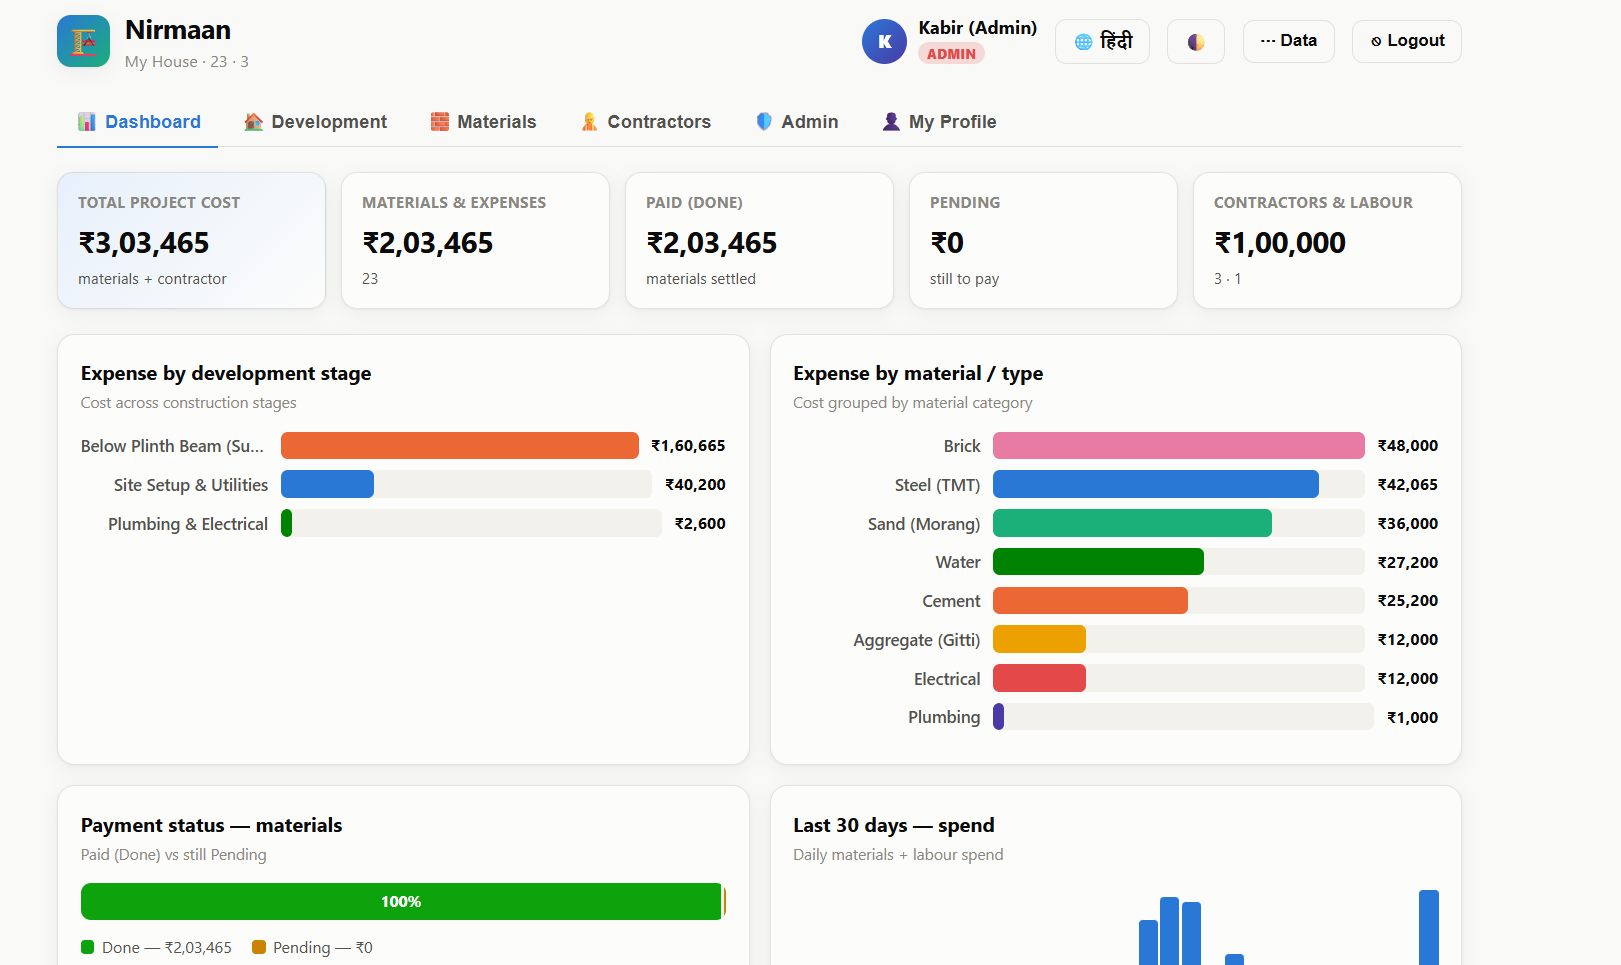Screen dimensions: 1621x965
Task: Select the Pending summary card
Action: (x=1043, y=241)
